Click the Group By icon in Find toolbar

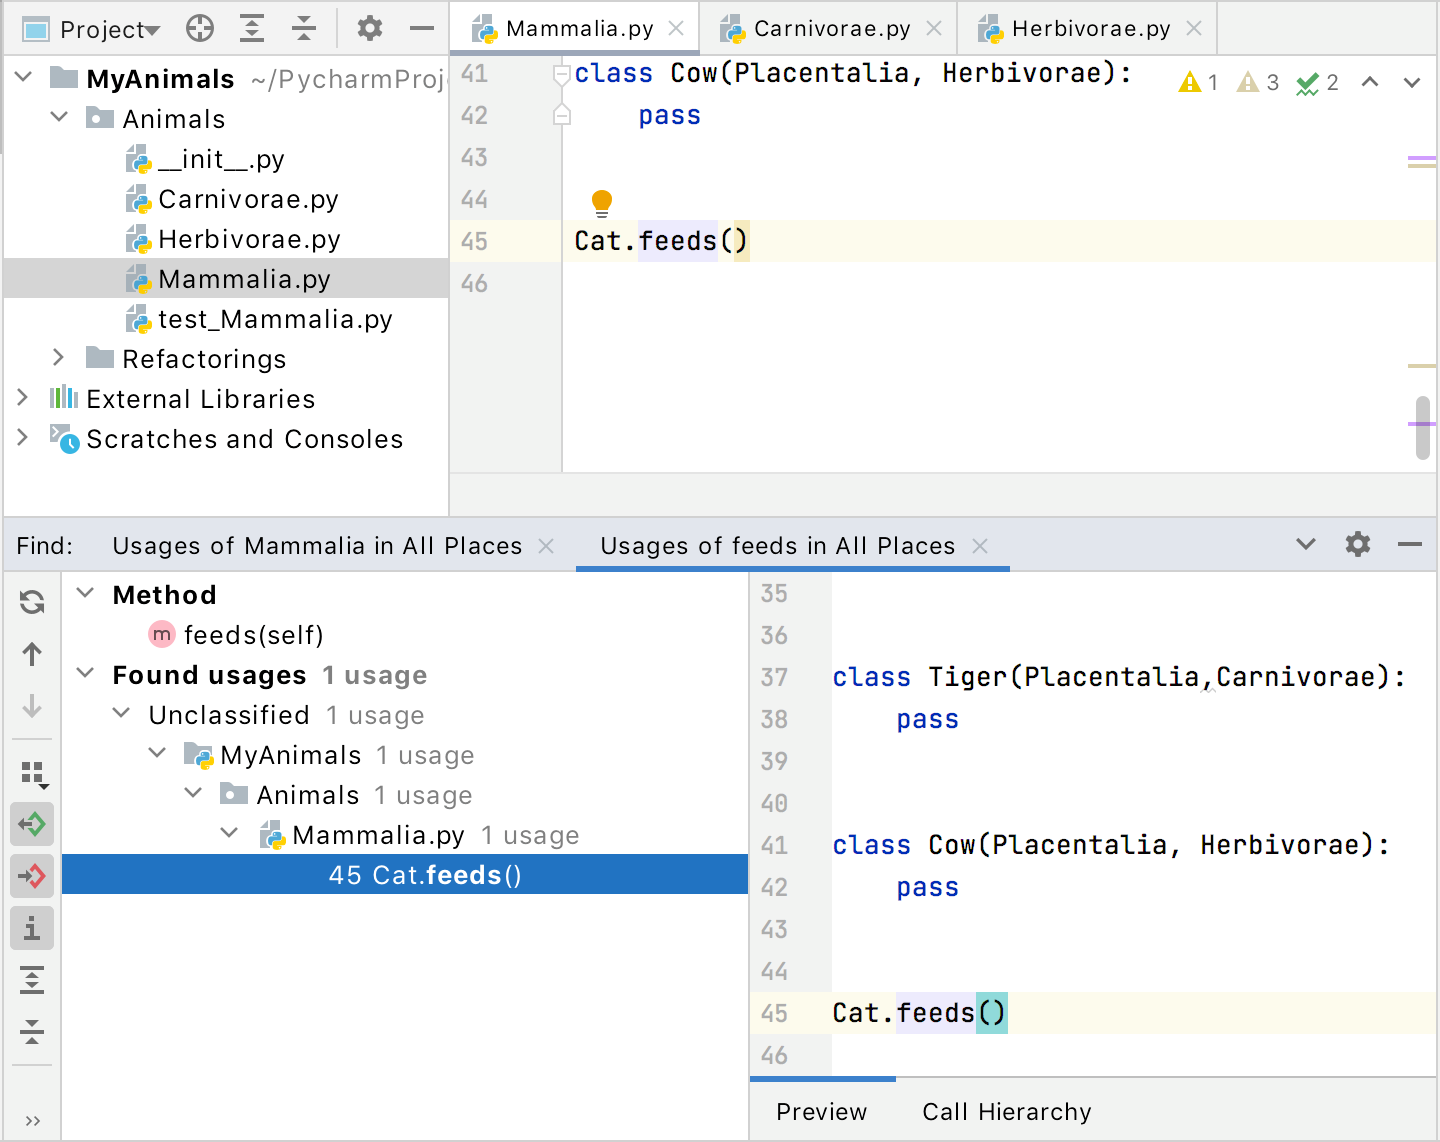click(x=32, y=773)
